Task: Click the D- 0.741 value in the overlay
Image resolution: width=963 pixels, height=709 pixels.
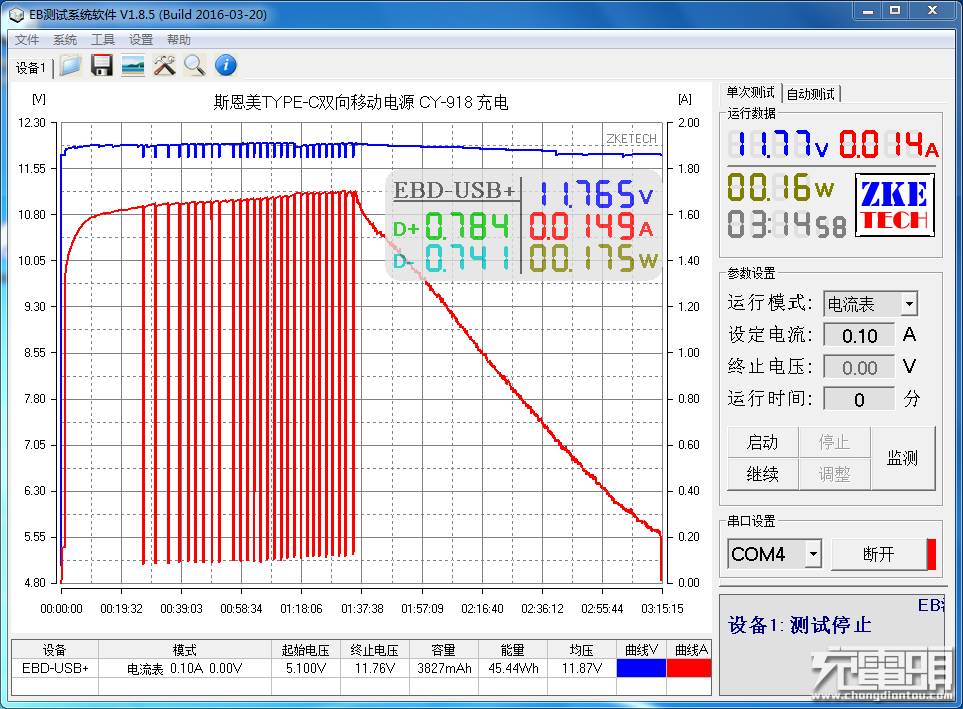Action: point(451,257)
